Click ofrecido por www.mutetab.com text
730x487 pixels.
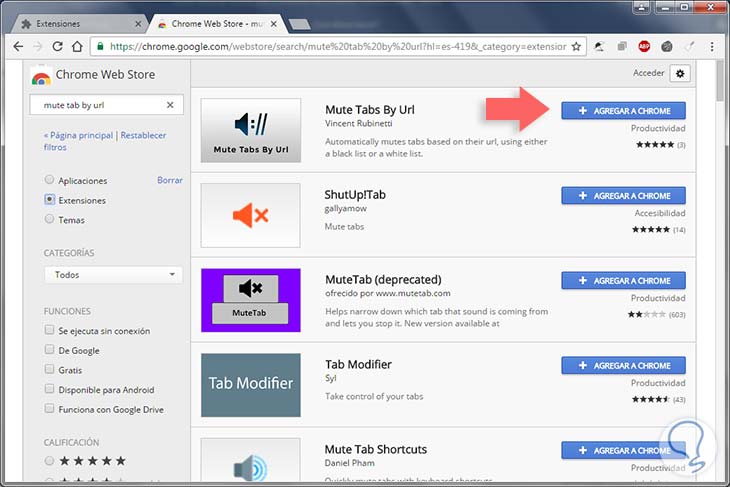[387, 293]
